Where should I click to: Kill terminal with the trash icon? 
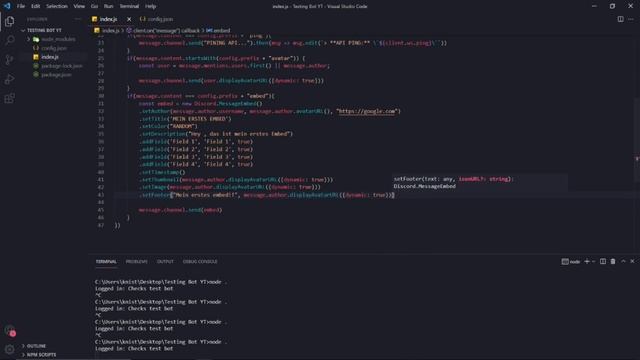(613, 262)
